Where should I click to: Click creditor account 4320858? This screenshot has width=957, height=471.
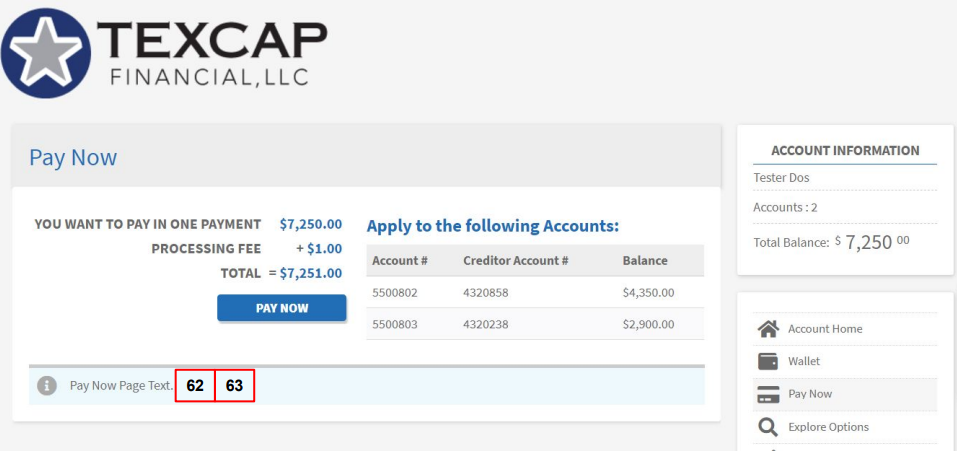tap(486, 293)
